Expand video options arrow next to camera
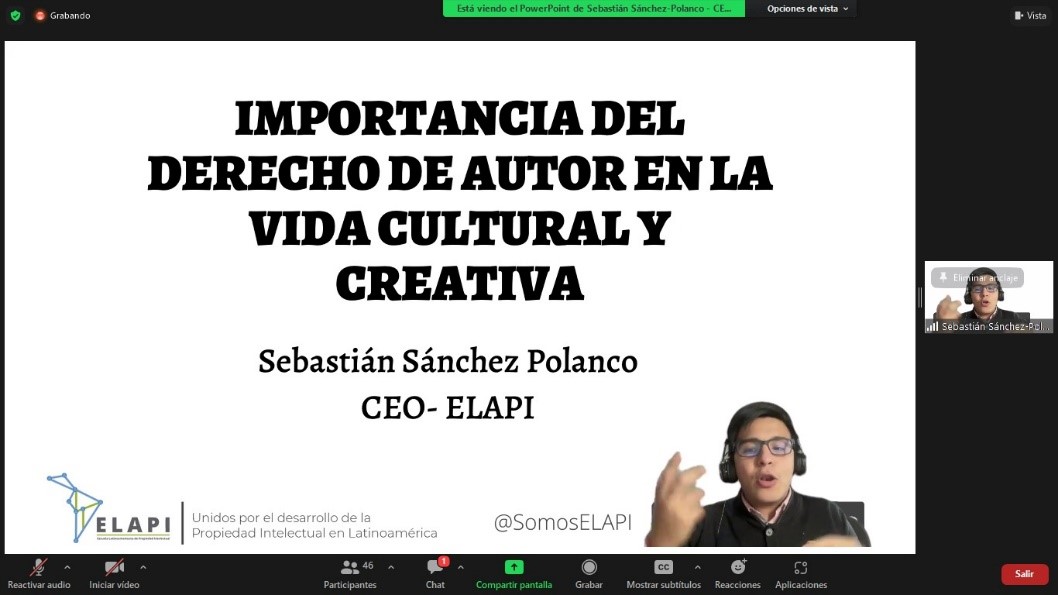 [143, 567]
